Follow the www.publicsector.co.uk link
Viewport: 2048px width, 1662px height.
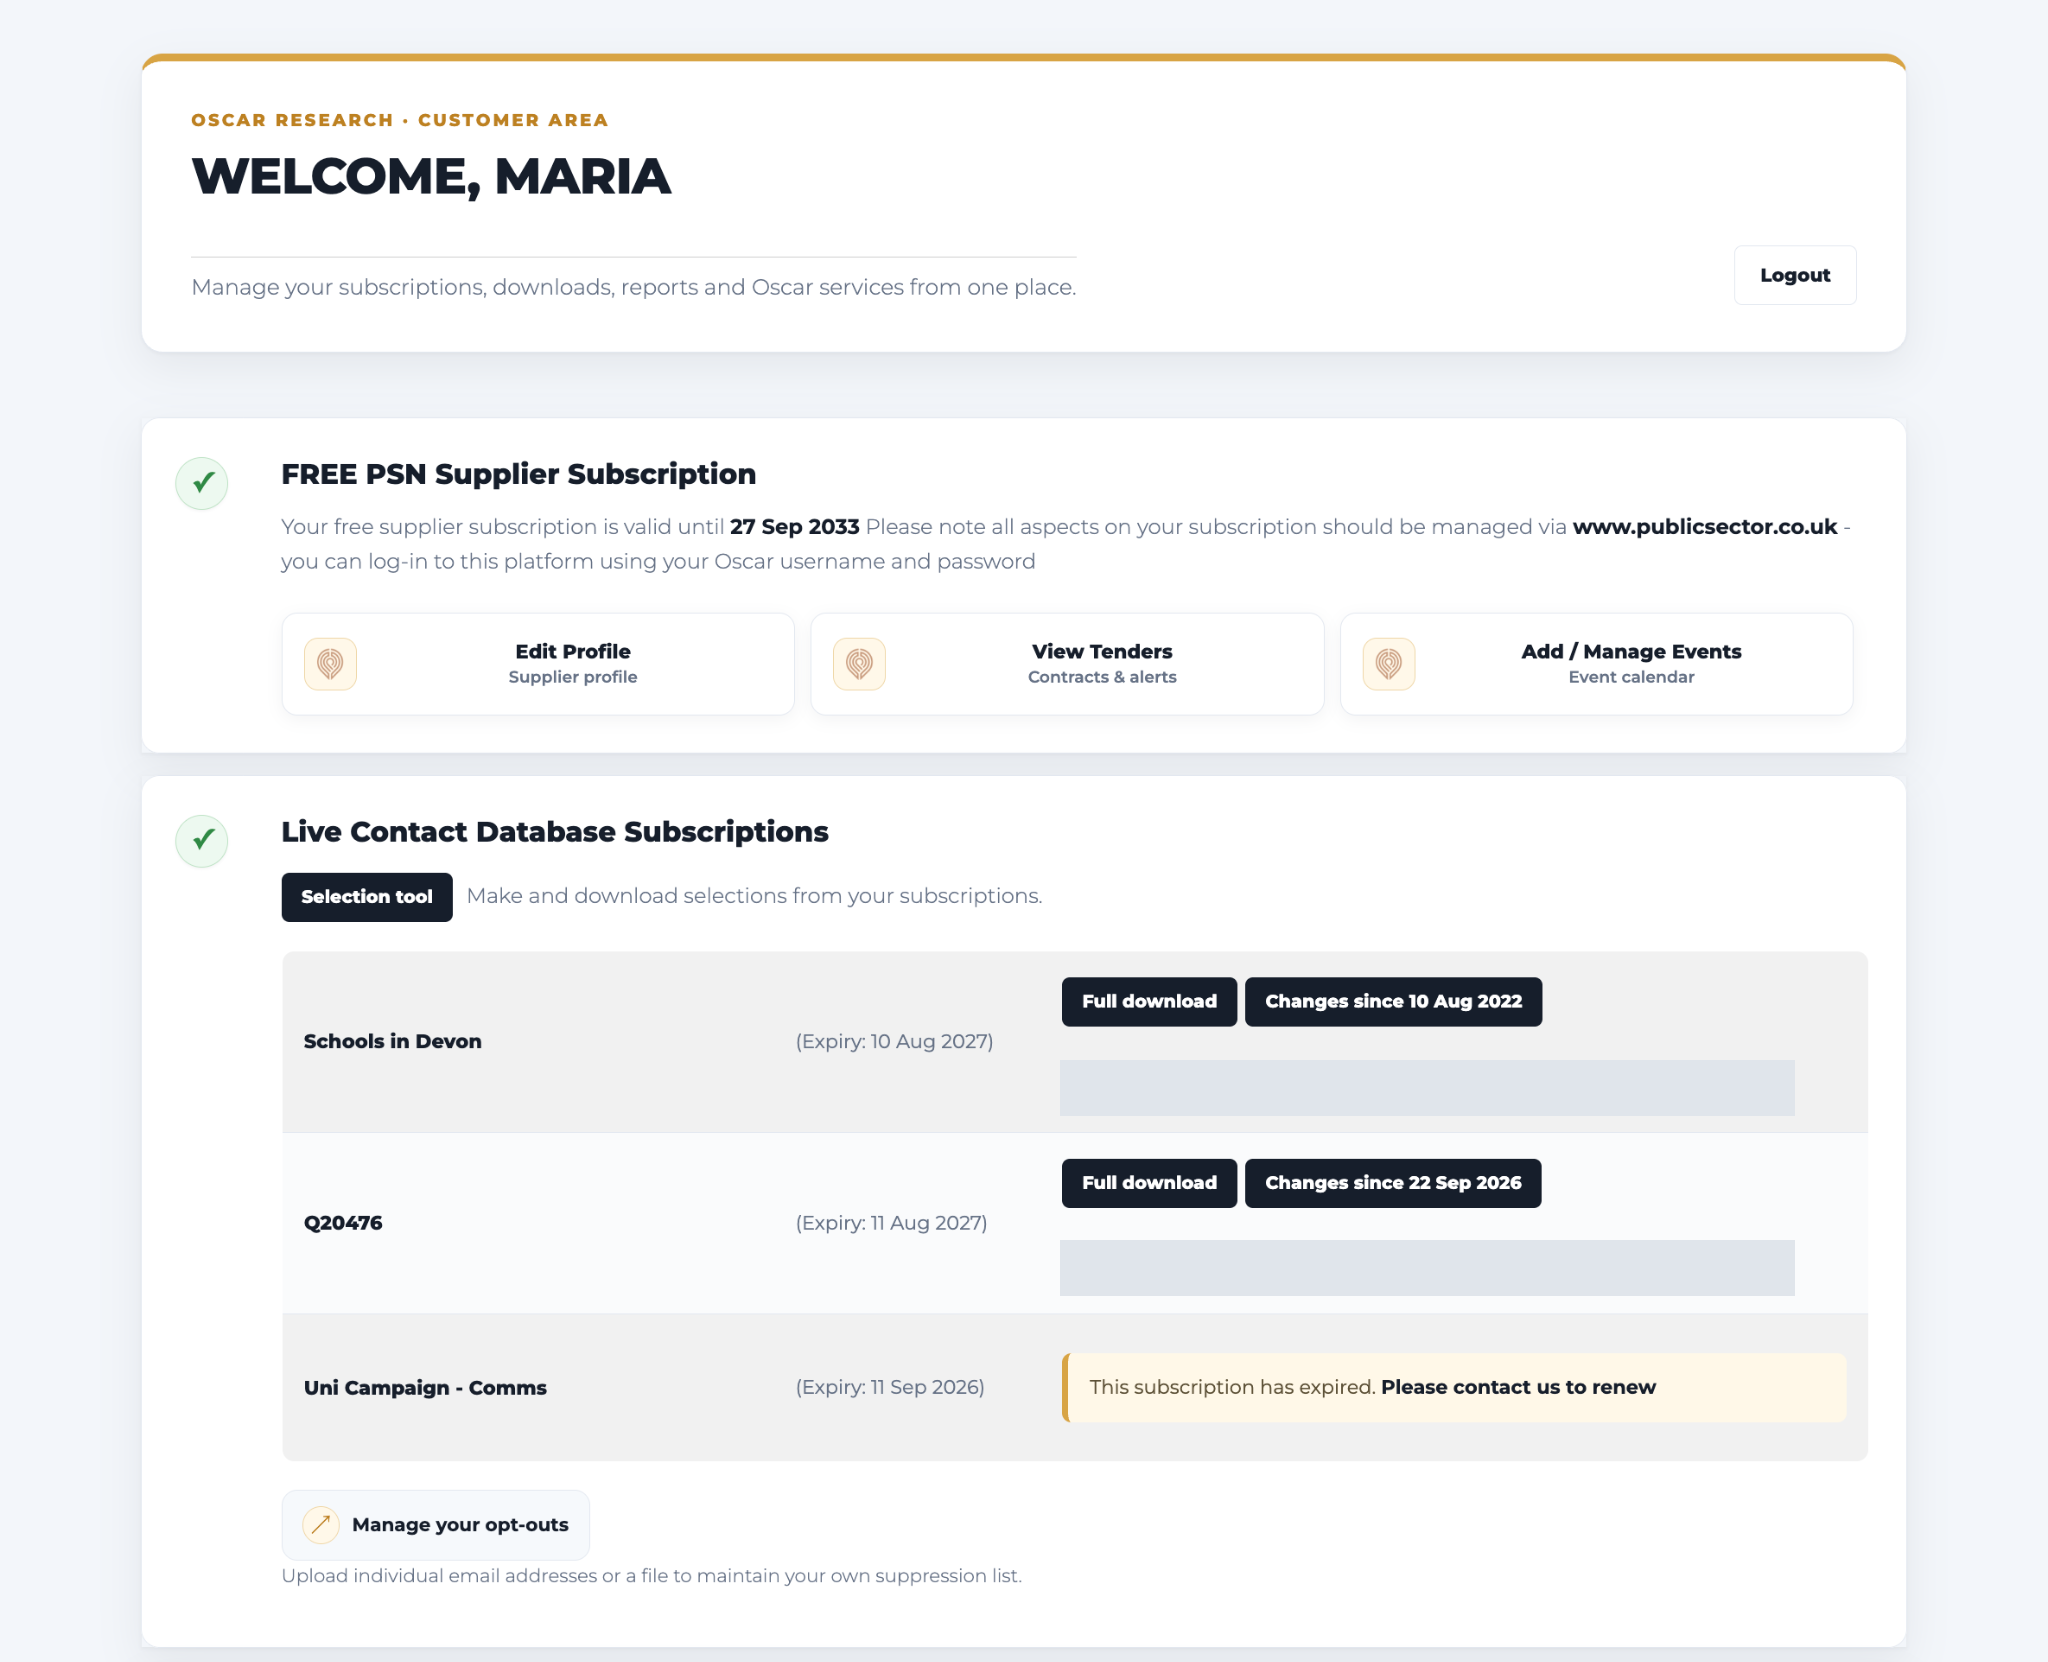(x=1704, y=527)
